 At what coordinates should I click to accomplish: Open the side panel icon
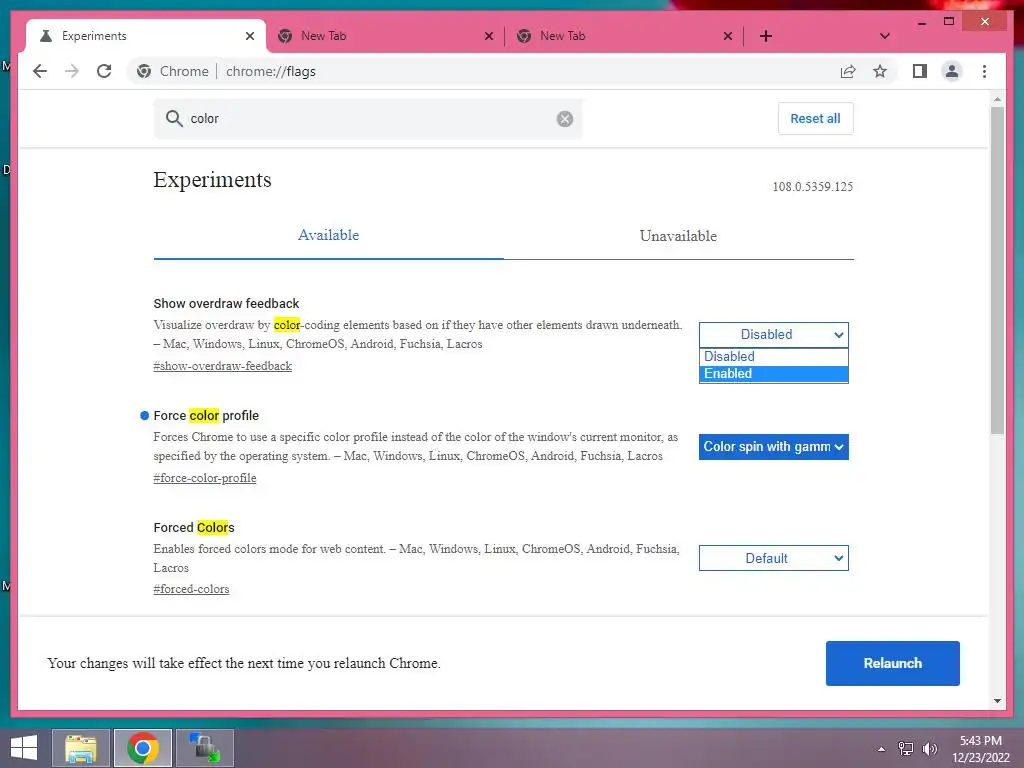(x=920, y=71)
